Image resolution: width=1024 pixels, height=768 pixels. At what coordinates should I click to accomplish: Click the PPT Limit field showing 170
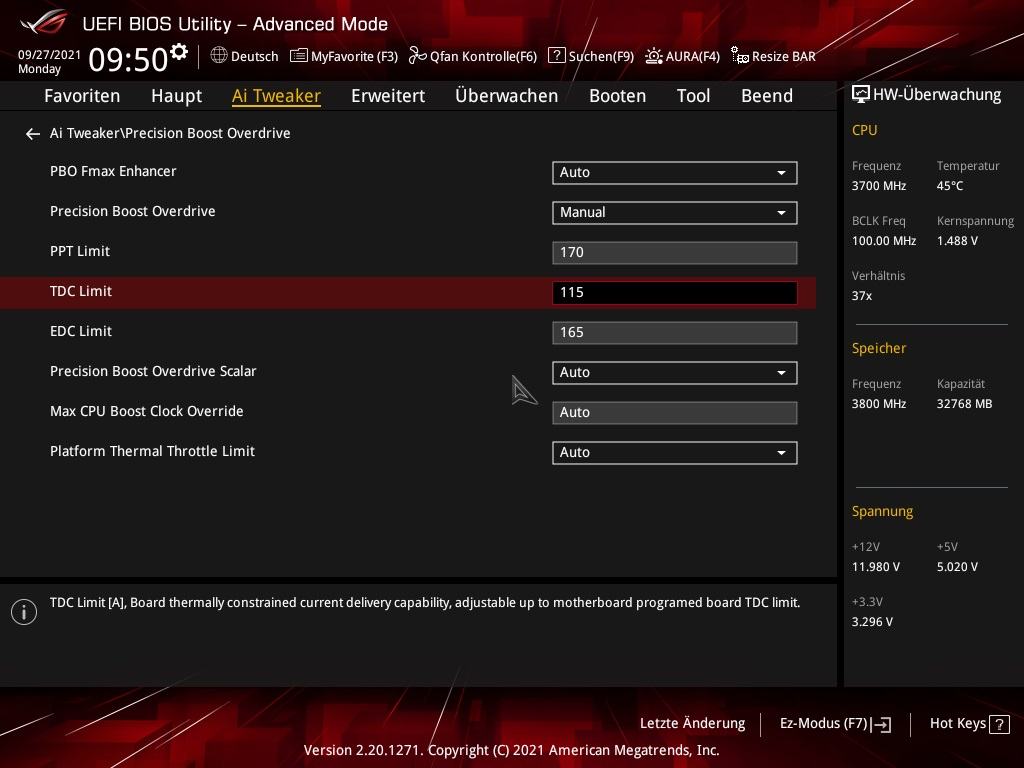[x=675, y=253]
